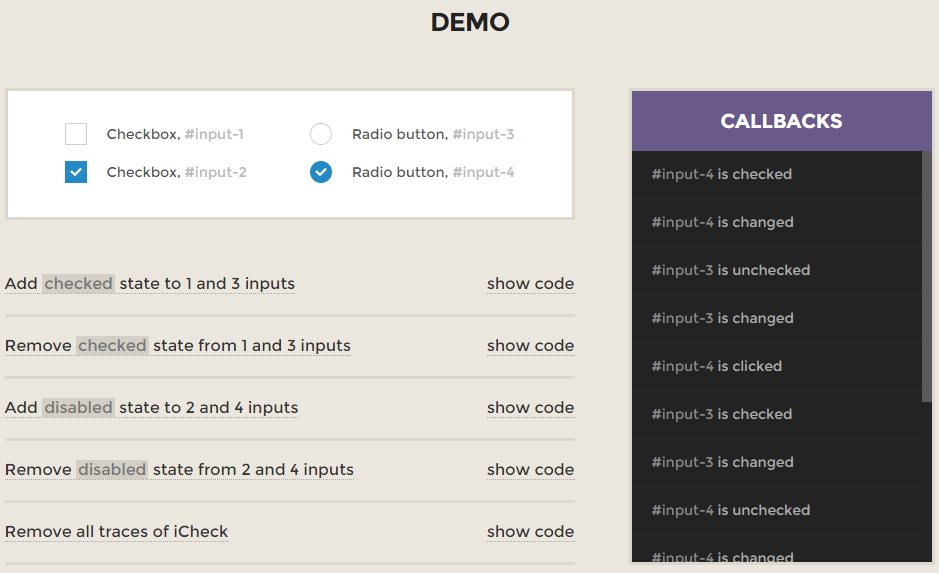
Task: Click the 'Radio button, #input-3' label text
Action: coord(433,134)
